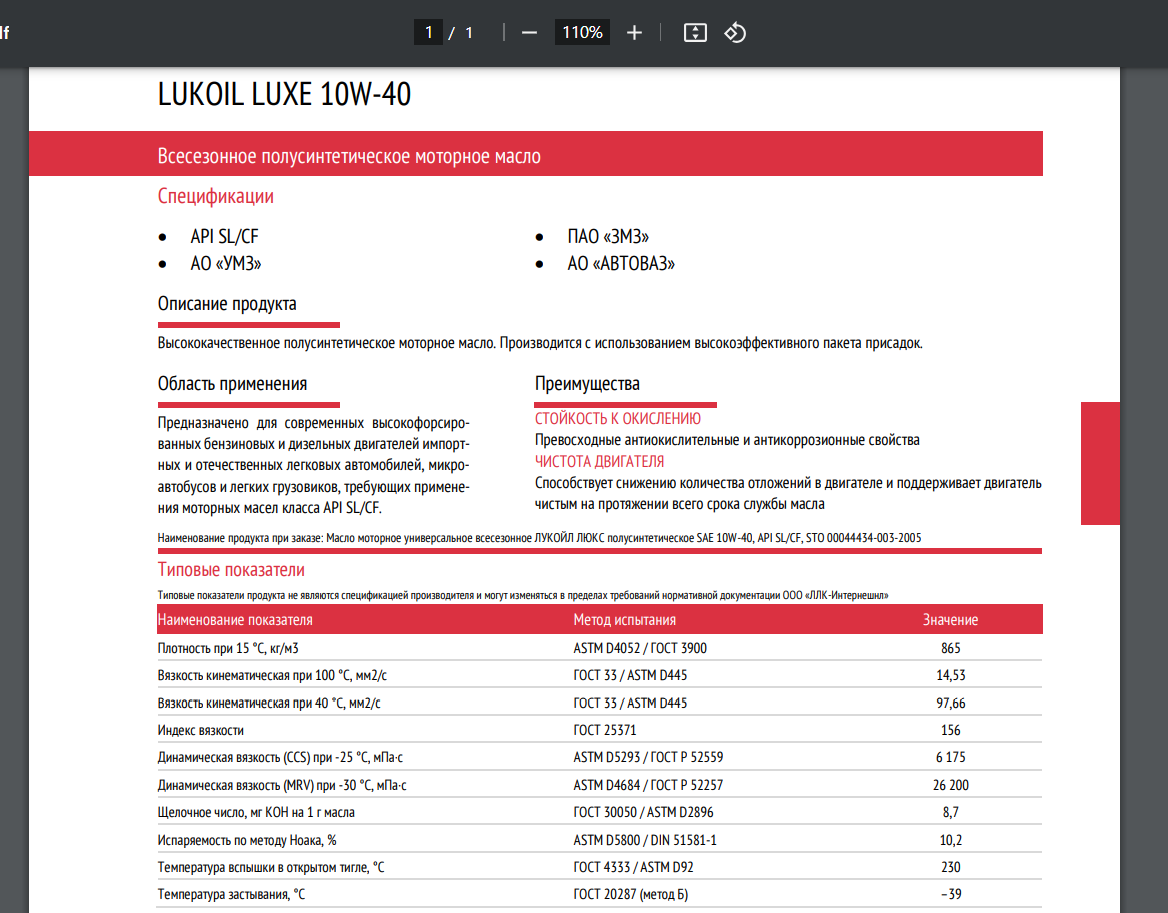The width and height of the screenshot is (1168, 913).
Task: Click the red banner "Всесезонное полусинтетическое моторное масло"
Action: 536,154
